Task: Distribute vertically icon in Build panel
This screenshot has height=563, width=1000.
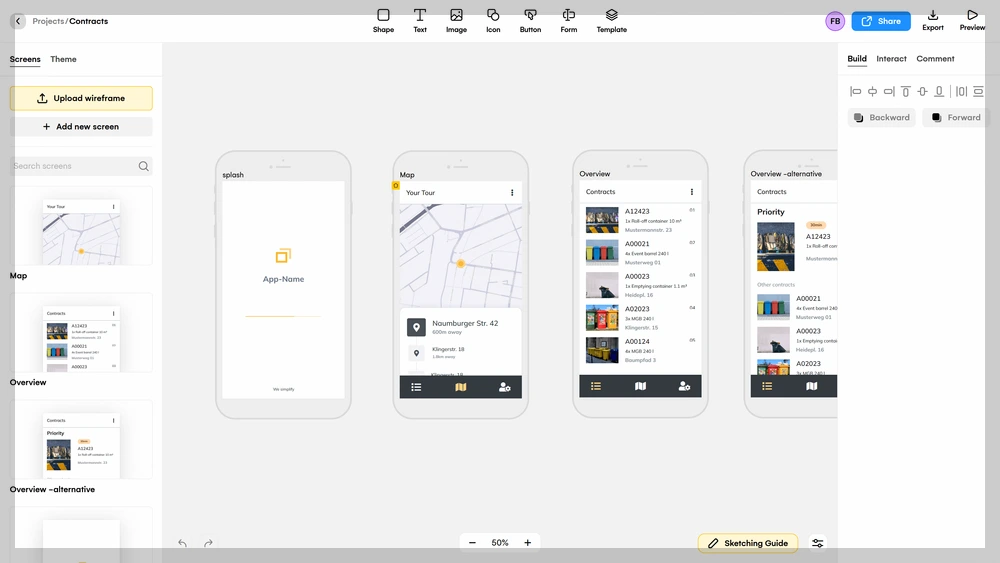Action: click(978, 91)
